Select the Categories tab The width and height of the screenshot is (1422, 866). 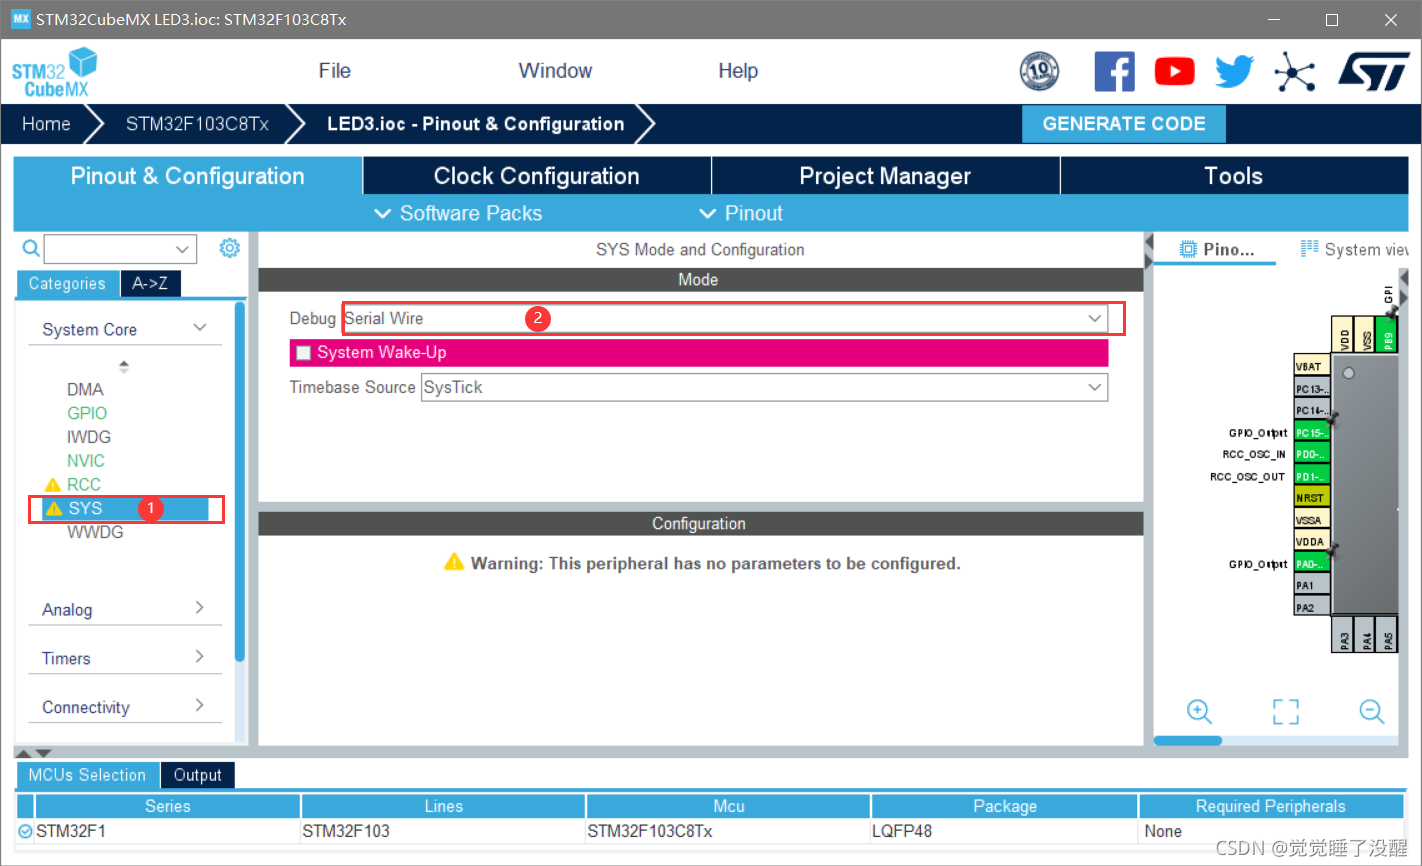tap(67, 284)
